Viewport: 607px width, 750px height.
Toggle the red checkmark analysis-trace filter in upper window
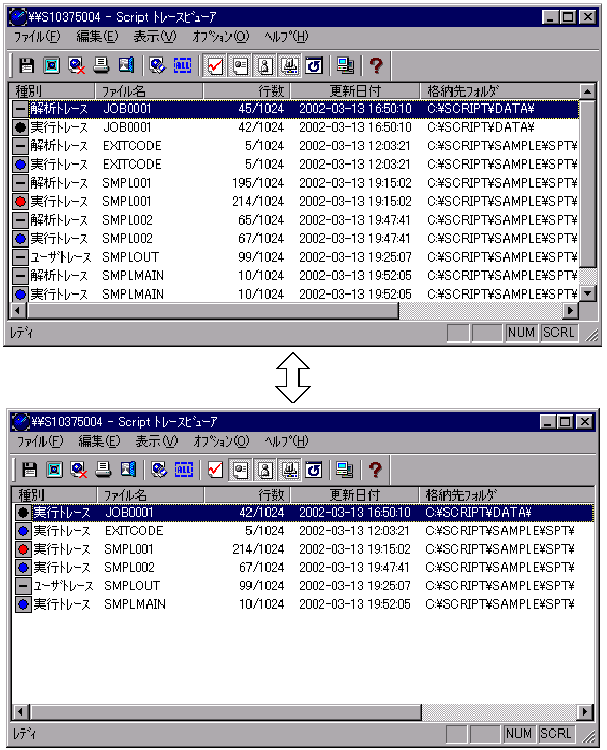click(215, 66)
